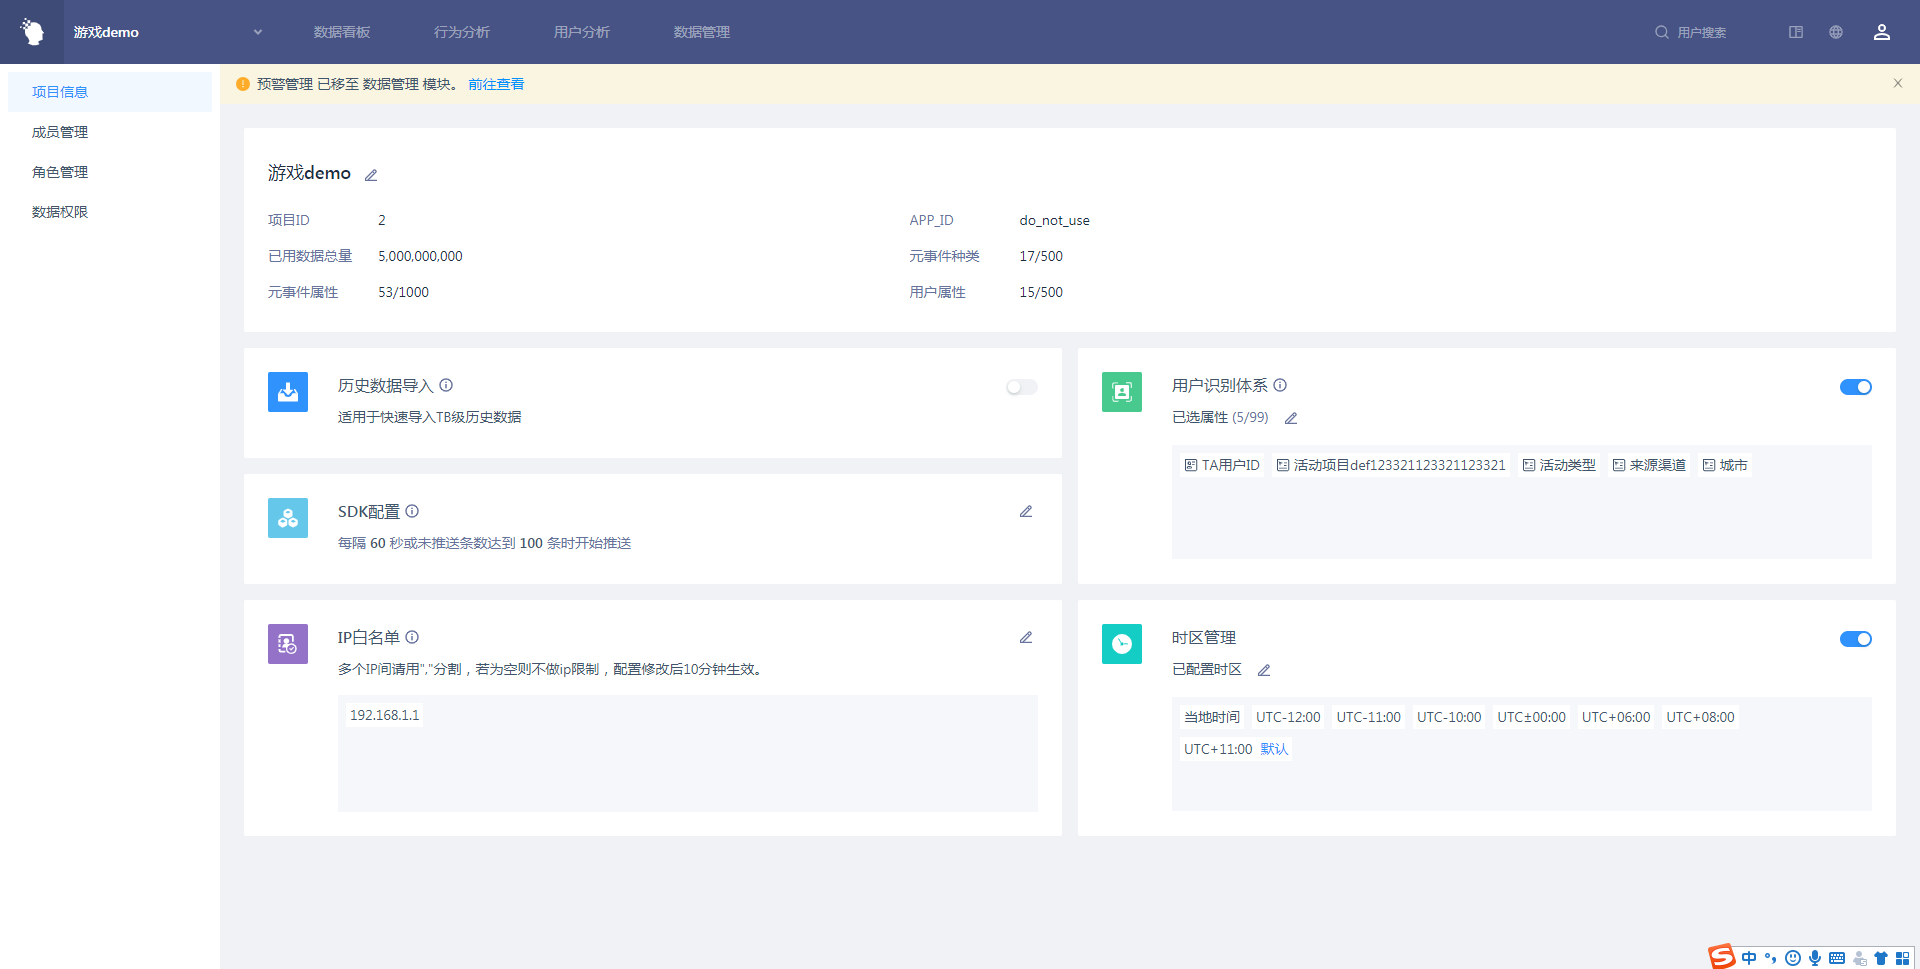Screen dimensions: 1920x969
Task: Click the 前往查看 link in notice banner
Action: (x=496, y=84)
